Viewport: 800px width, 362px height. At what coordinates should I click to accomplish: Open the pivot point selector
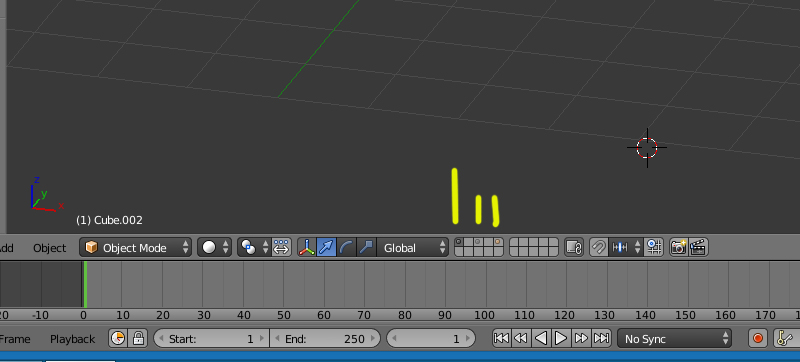point(254,247)
